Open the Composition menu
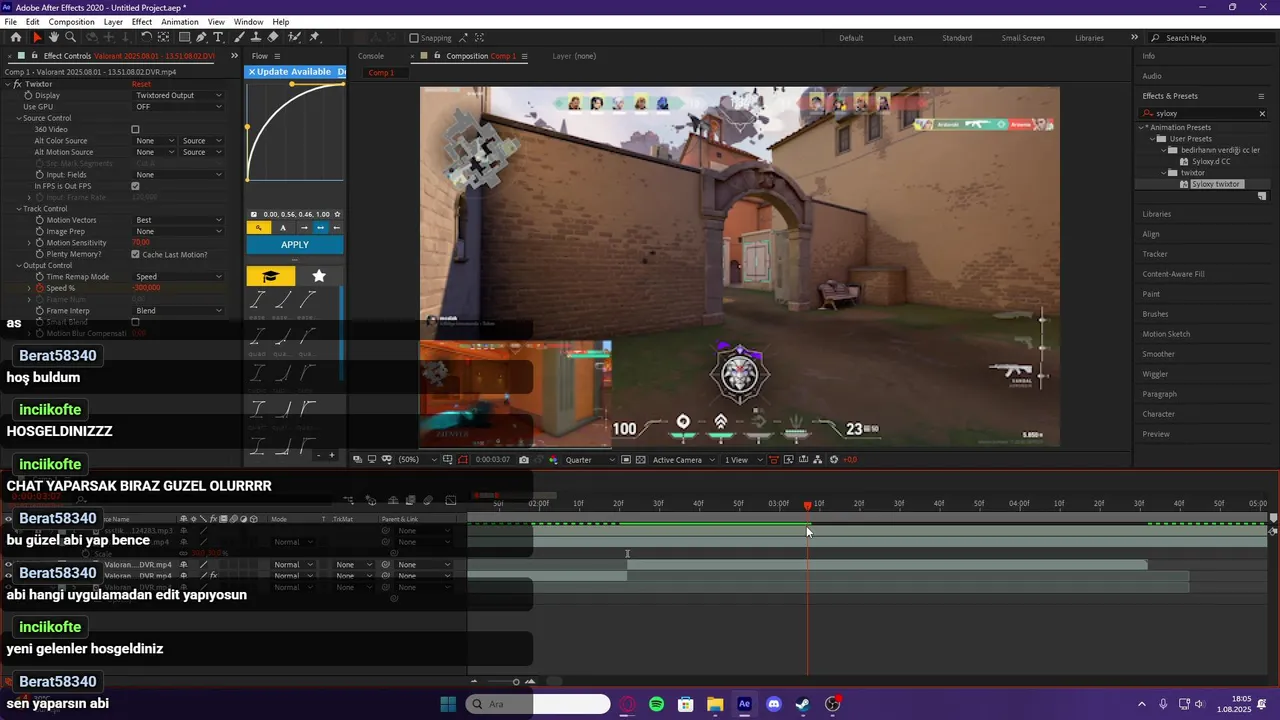 [x=71, y=22]
